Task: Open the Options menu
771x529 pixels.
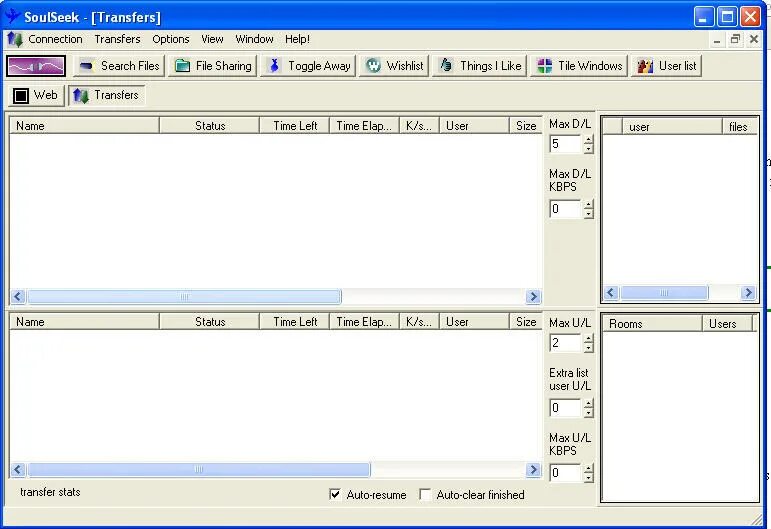Action: click(171, 39)
